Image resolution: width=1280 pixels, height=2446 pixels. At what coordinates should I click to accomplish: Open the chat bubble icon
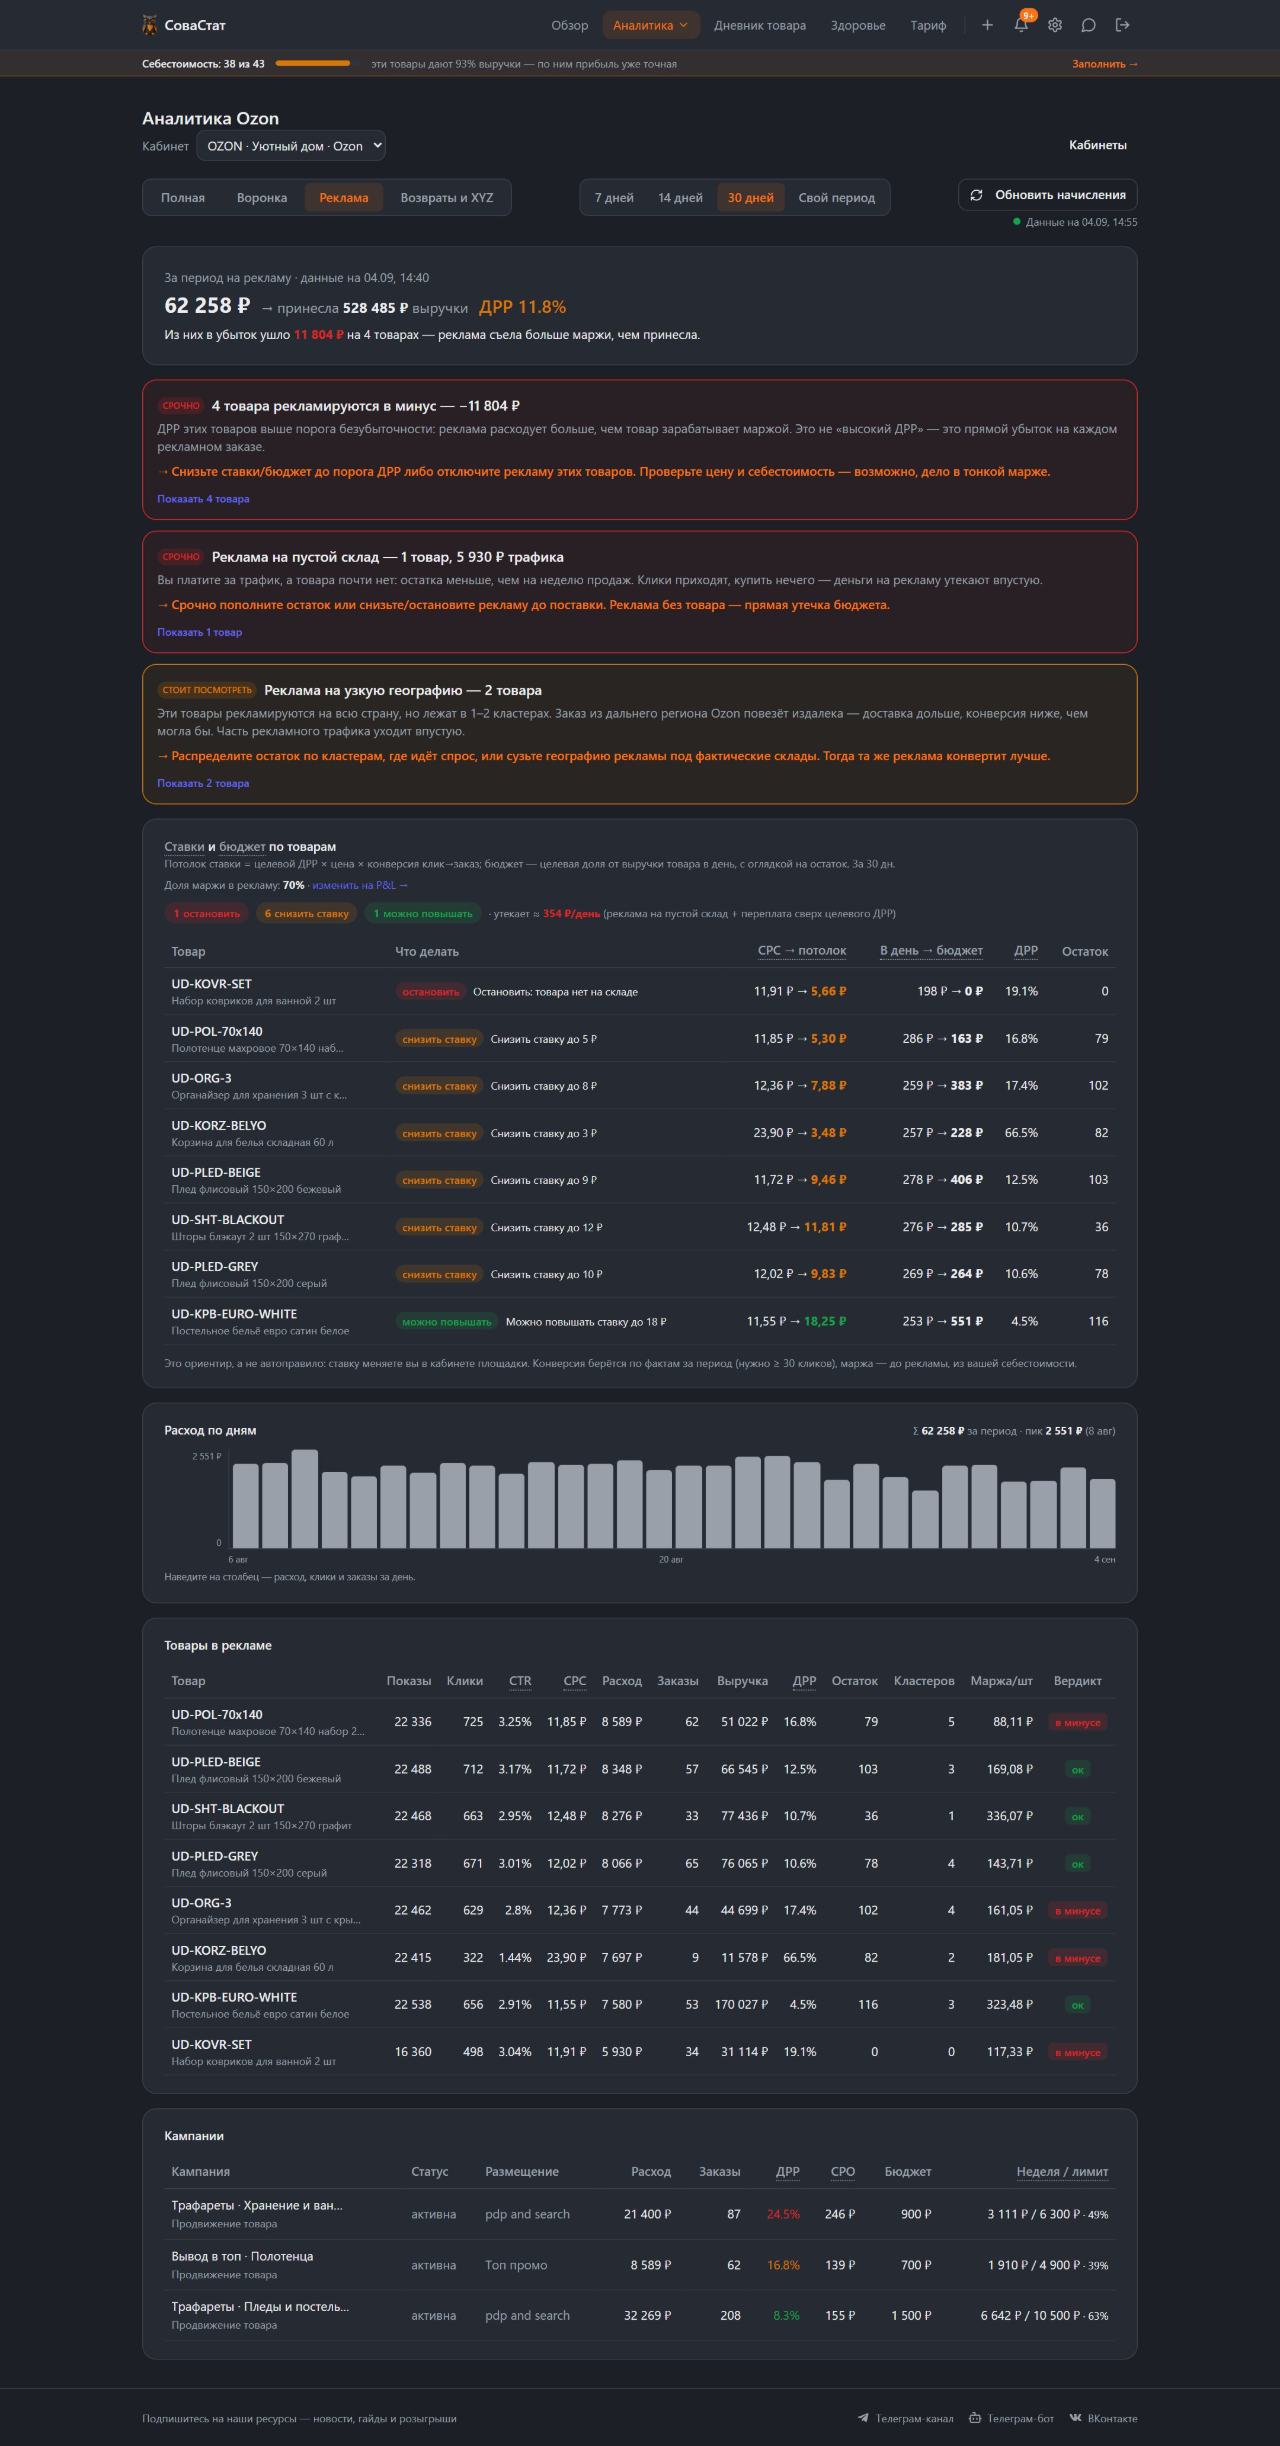coord(1089,25)
